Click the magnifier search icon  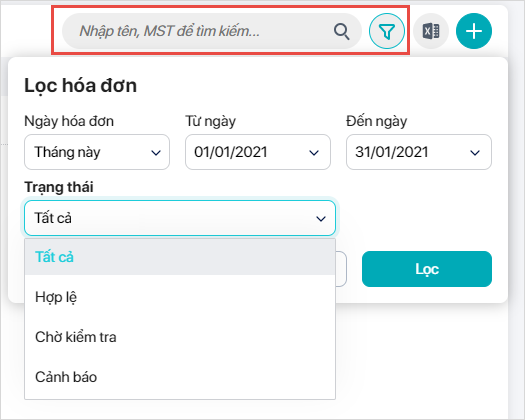[342, 31]
